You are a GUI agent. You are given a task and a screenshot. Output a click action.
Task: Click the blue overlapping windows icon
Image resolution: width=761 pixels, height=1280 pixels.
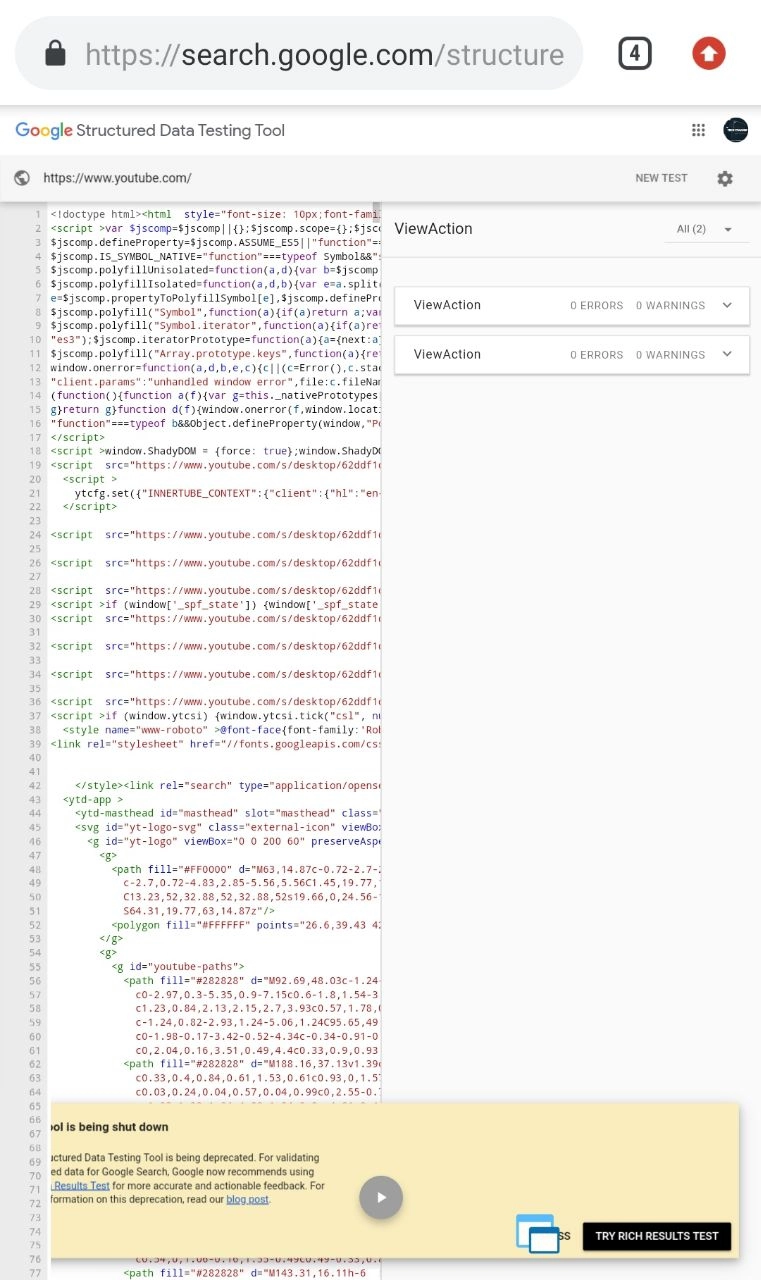[538, 1234]
